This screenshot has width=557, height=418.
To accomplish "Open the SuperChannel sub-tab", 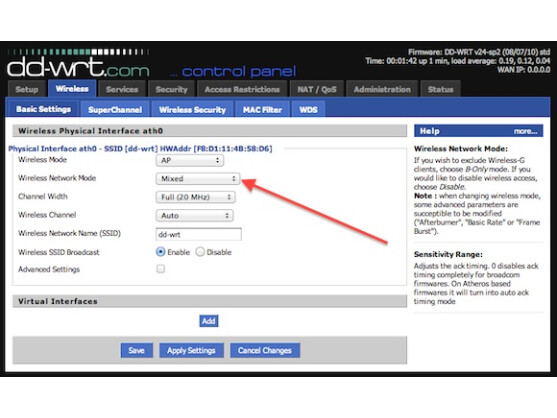I will tap(115, 109).
